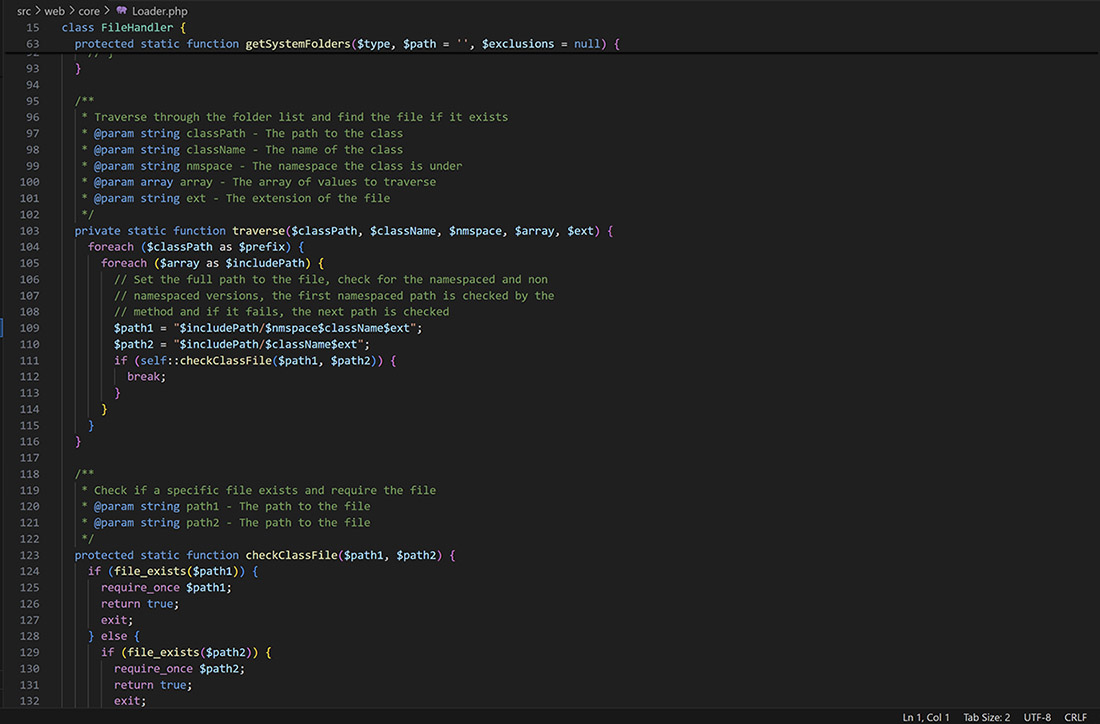The height and width of the screenshot is (724, 1100).
Task: Click the $path1 assignment on line 109
Action: 133,328
